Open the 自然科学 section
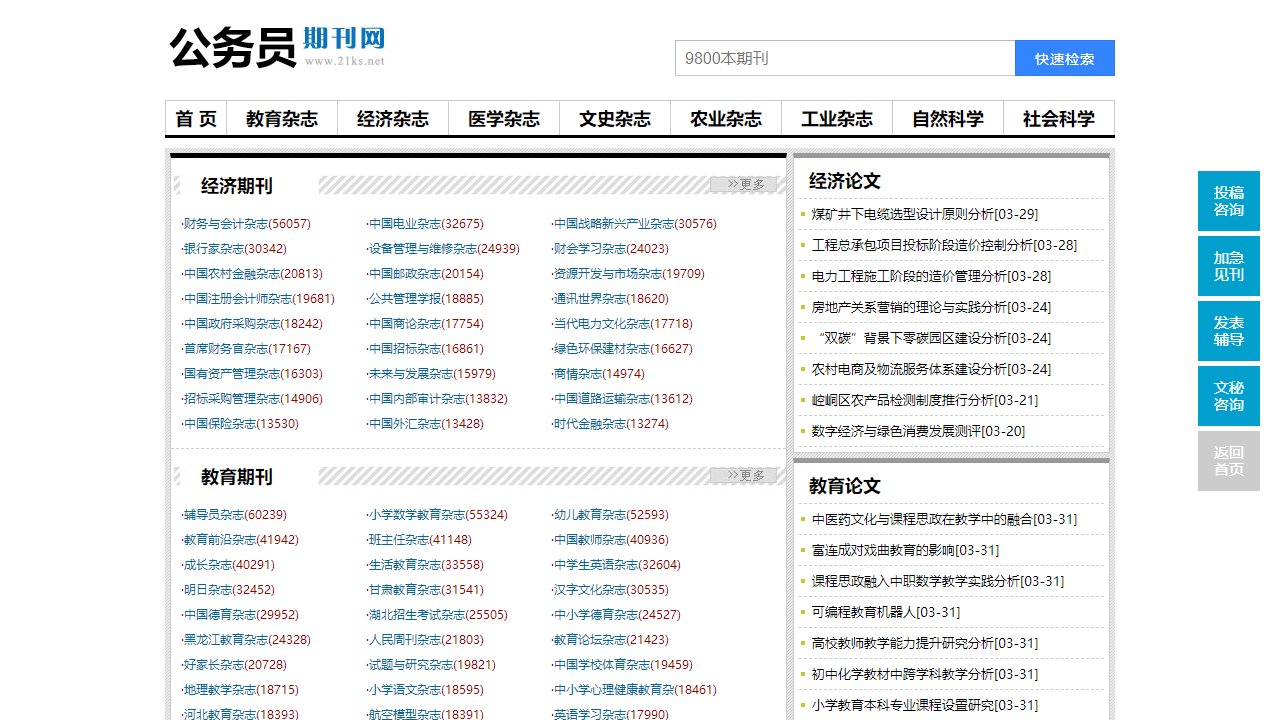The image size is (1280, 720). click(x=947, y=117)
